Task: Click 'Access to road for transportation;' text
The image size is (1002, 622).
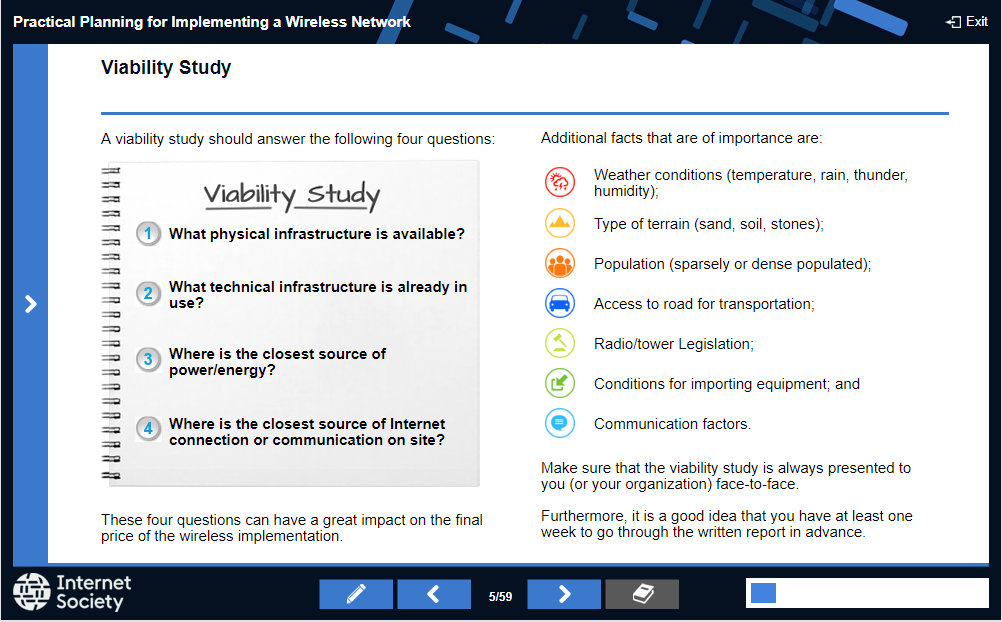Action: click(704, 304)
